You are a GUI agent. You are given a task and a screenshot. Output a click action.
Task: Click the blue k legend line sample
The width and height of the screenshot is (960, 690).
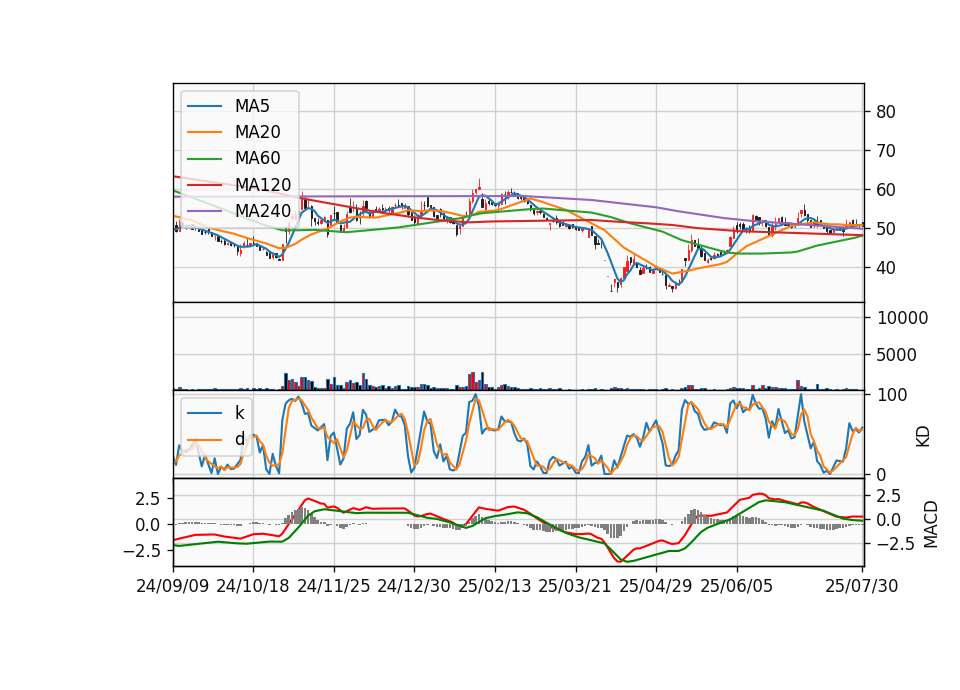click(204, 413)
